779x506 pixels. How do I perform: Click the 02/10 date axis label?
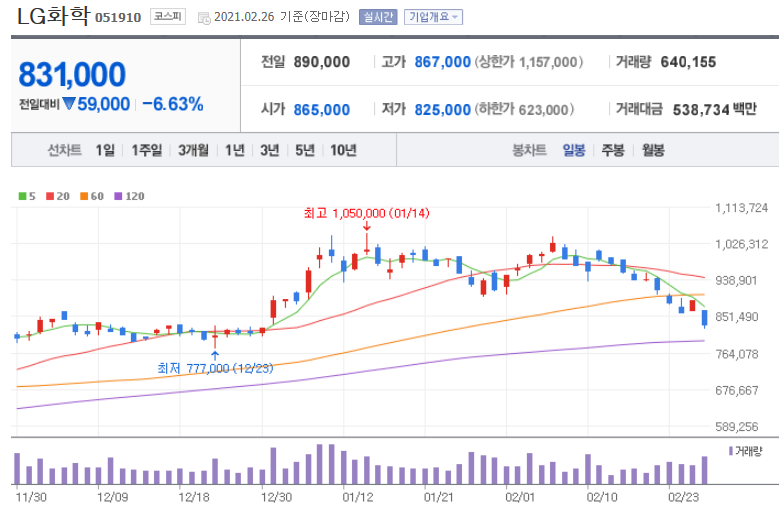[602, 497]
